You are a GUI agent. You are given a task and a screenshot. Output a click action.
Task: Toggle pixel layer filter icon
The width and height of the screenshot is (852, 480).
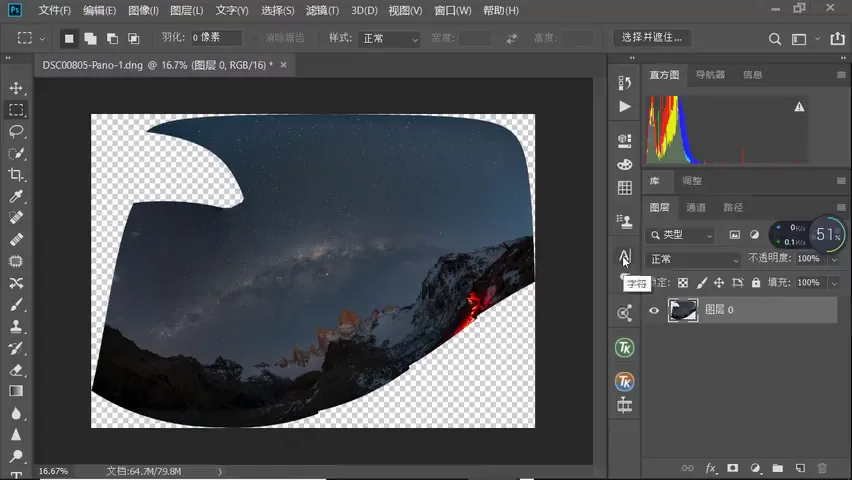[735, 235]
